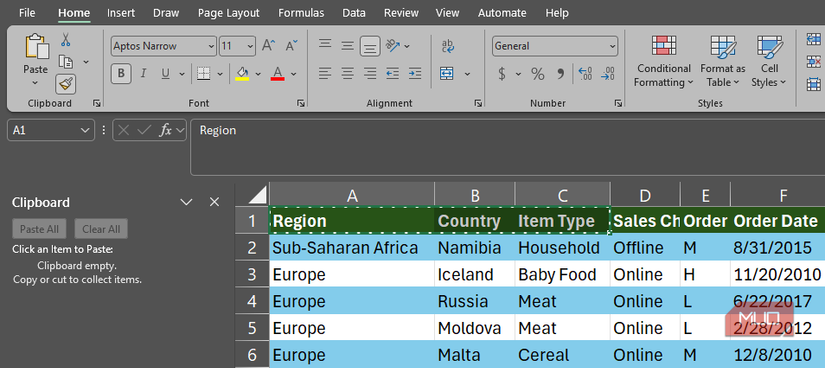Open the Font dialog launcher
This screenshot has height=368, width=825.
(x=300, y=104)
